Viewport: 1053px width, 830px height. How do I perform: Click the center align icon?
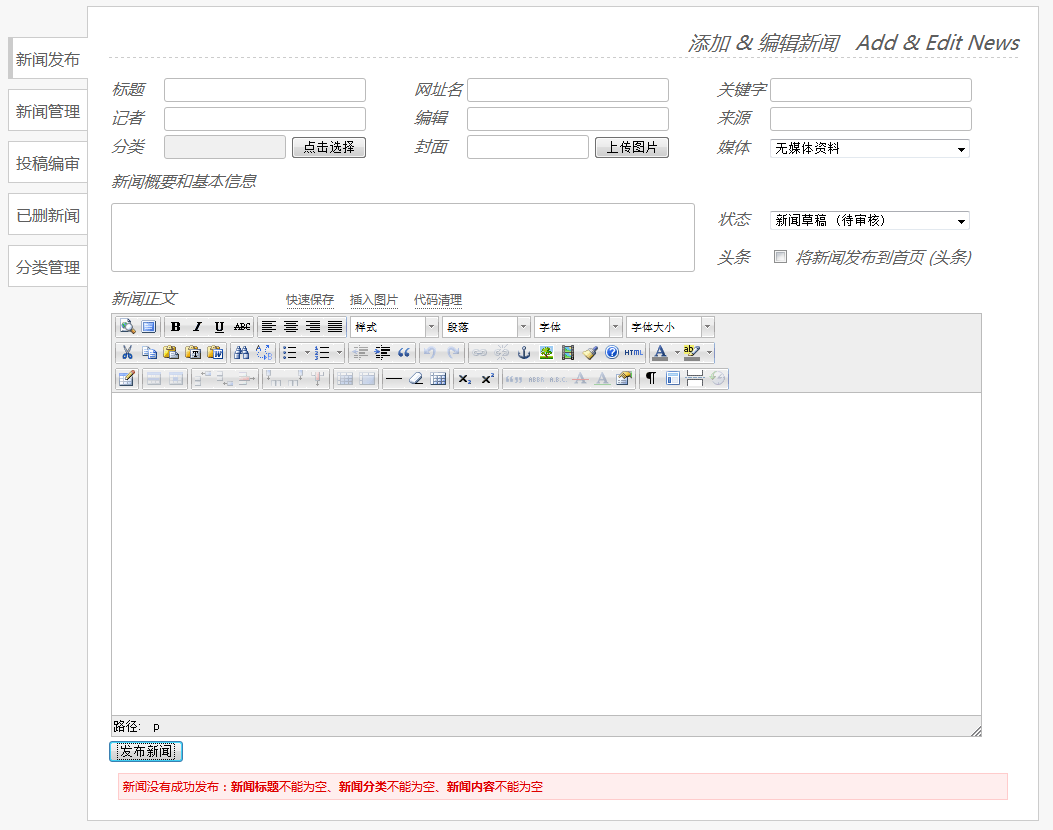coord(291,327)
